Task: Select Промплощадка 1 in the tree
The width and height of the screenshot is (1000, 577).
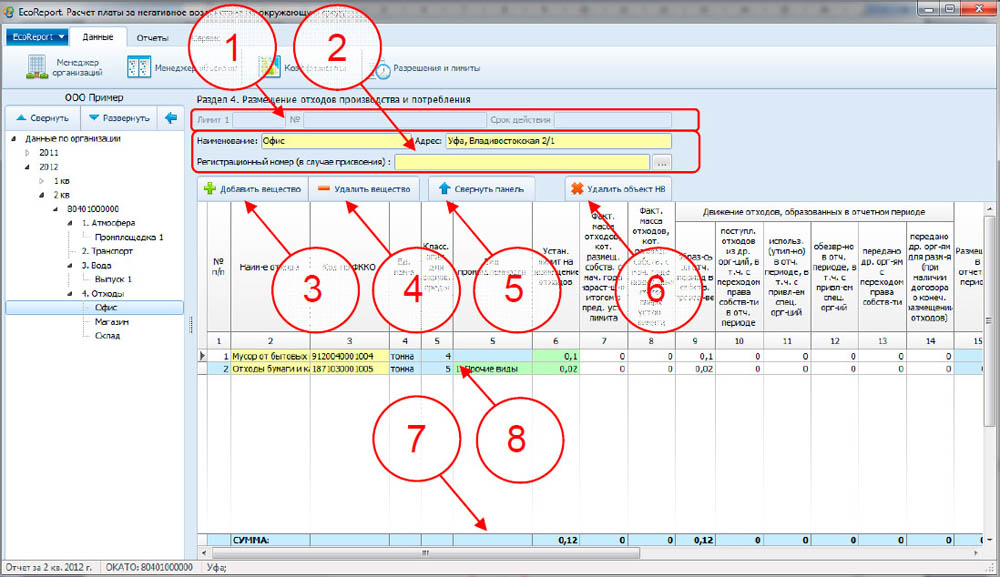Action: point(129,237)
